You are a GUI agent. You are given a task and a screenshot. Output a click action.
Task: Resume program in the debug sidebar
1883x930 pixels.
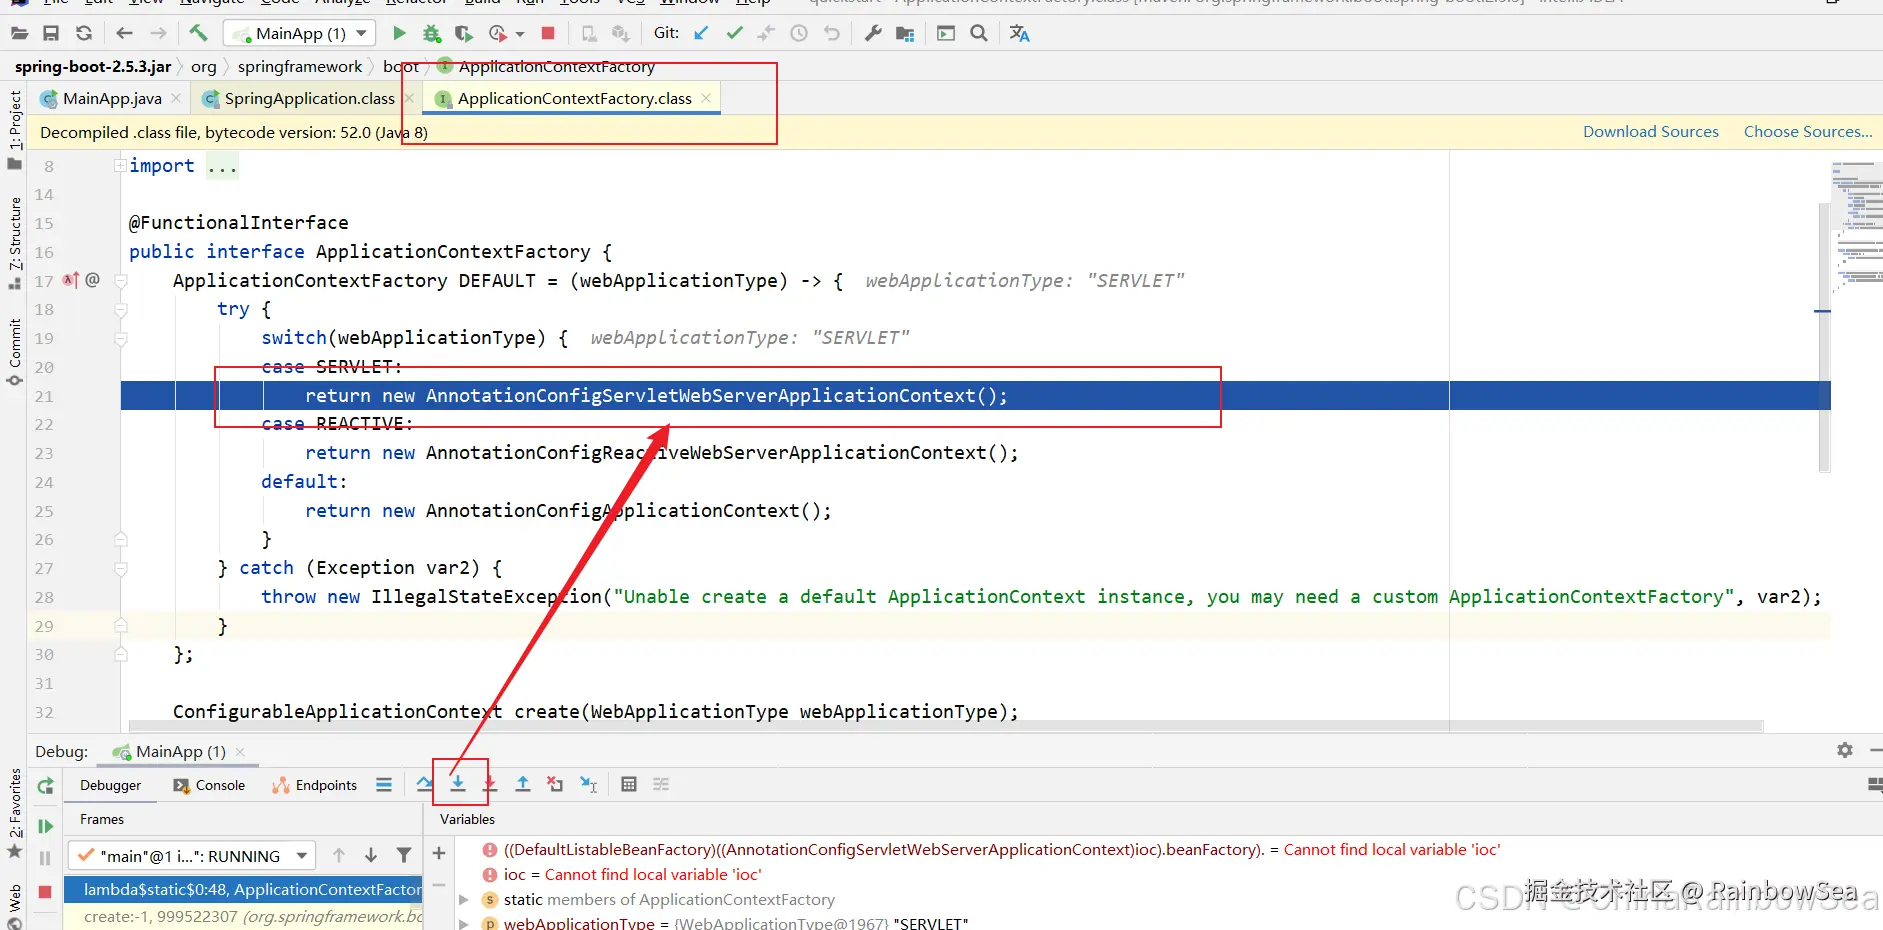[45, 826]
